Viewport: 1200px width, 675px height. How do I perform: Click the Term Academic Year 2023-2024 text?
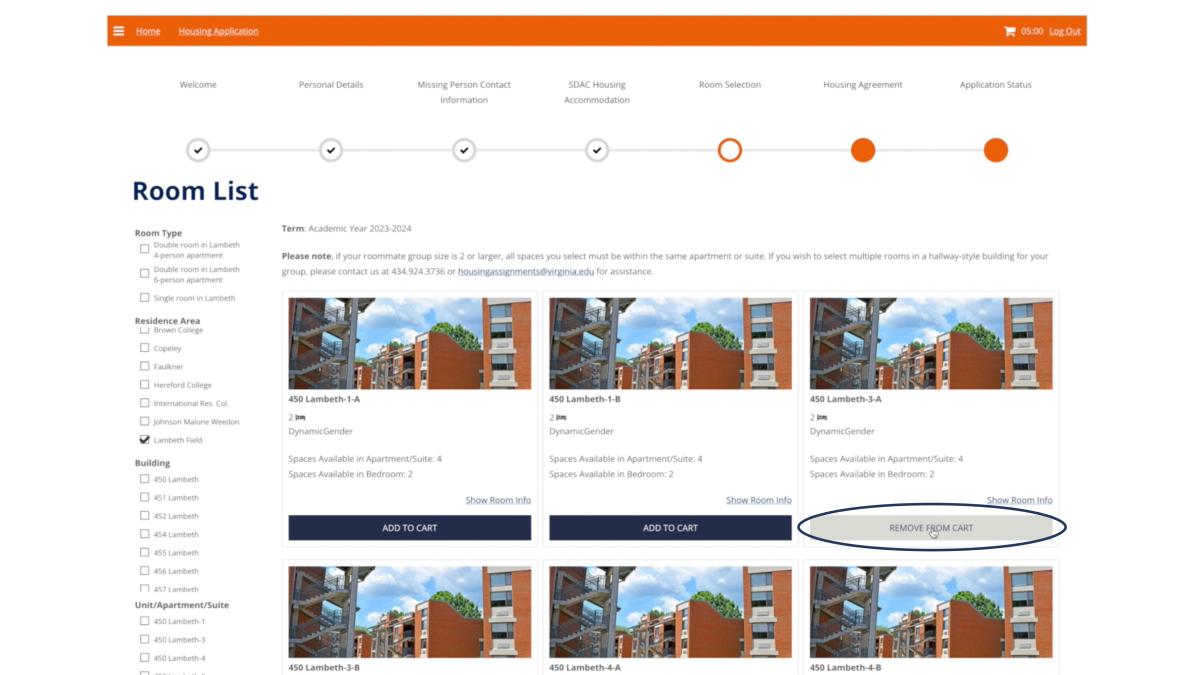tap(347, 229)
